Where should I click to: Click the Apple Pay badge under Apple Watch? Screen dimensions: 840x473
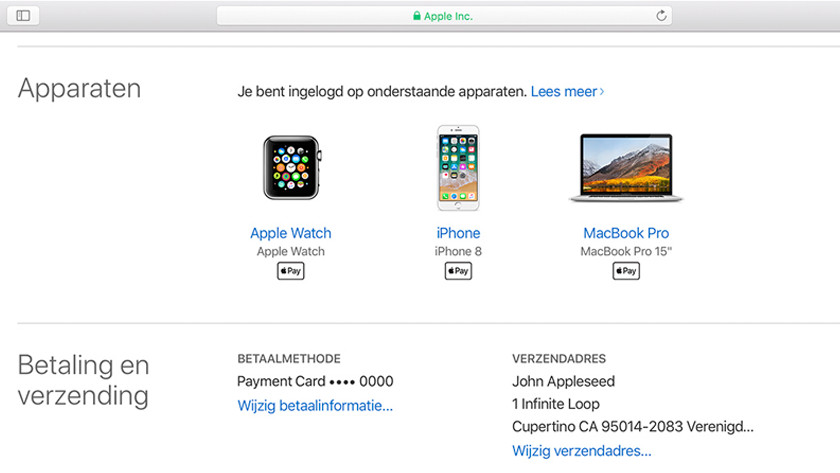click(290, 271)
